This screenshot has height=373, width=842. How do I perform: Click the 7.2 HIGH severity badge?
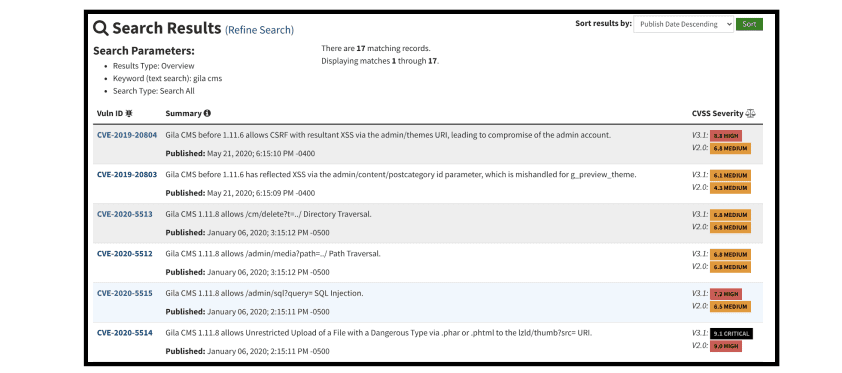coord(725,294)
